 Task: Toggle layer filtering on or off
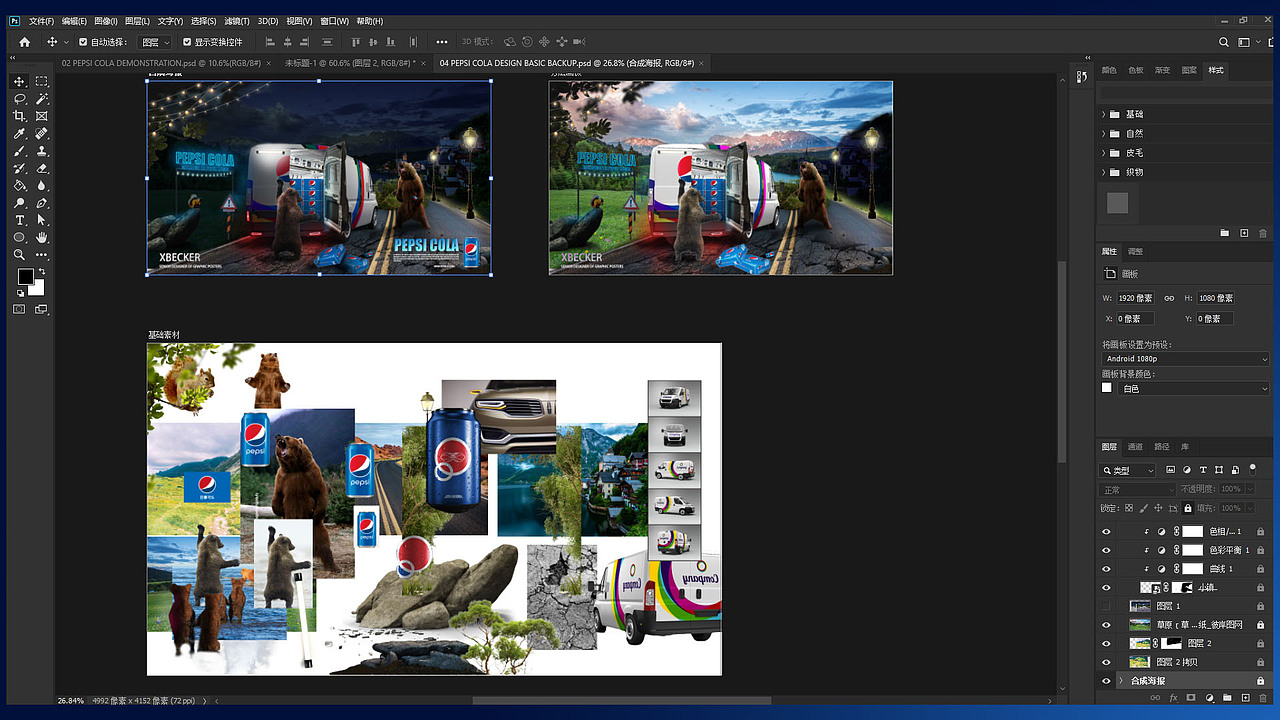click(x=1253, y=468)
